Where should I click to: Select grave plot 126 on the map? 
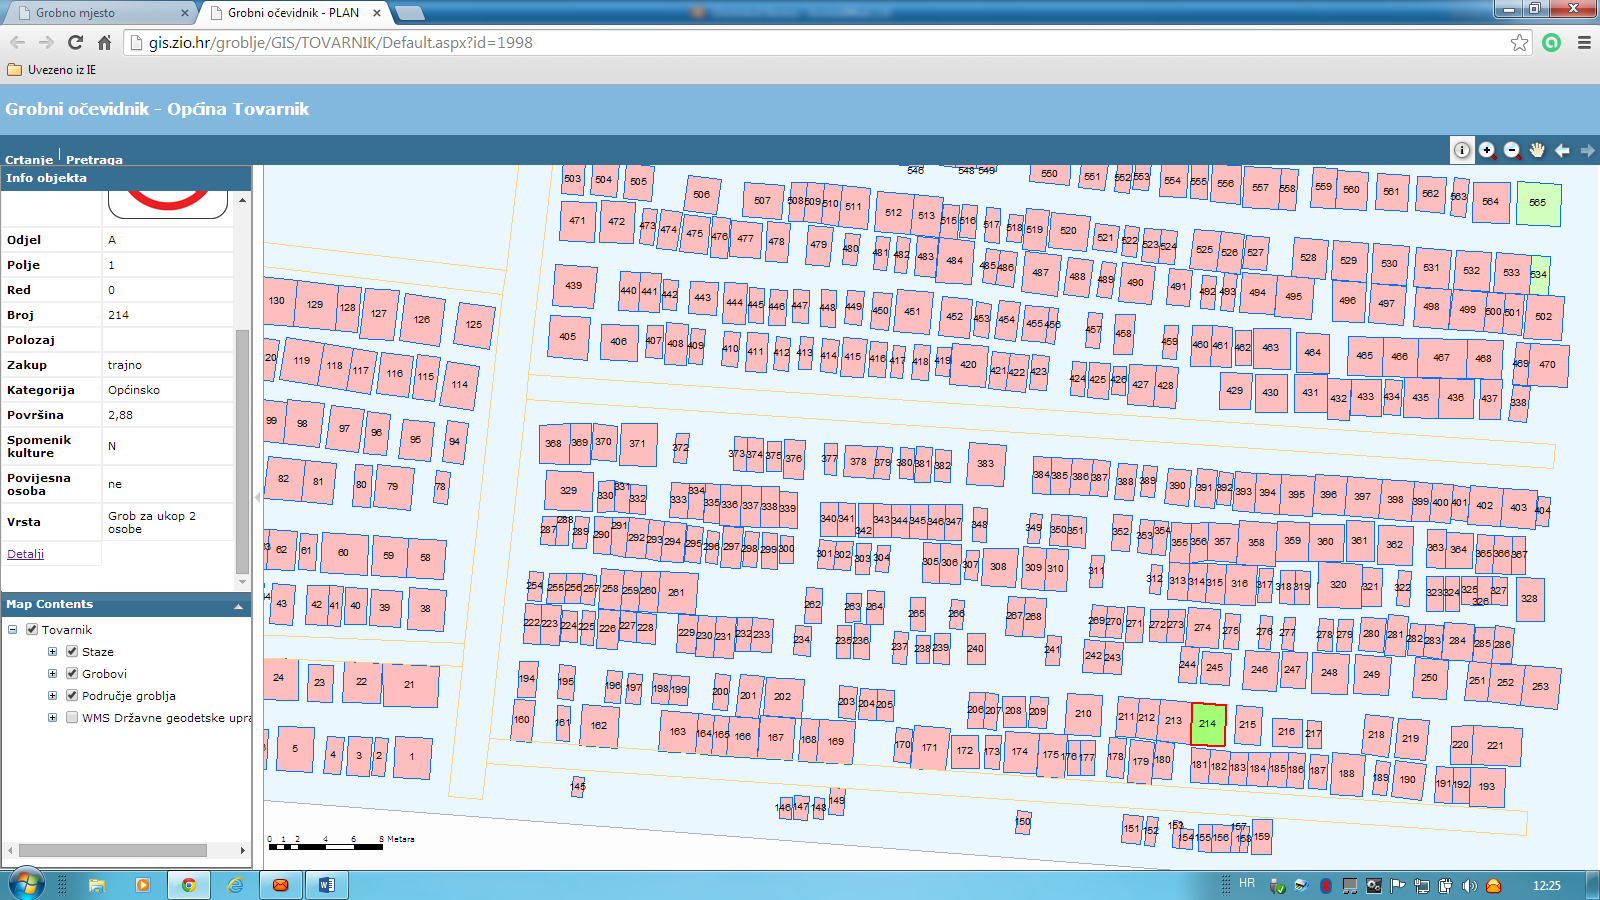click(x=422, y=320)
